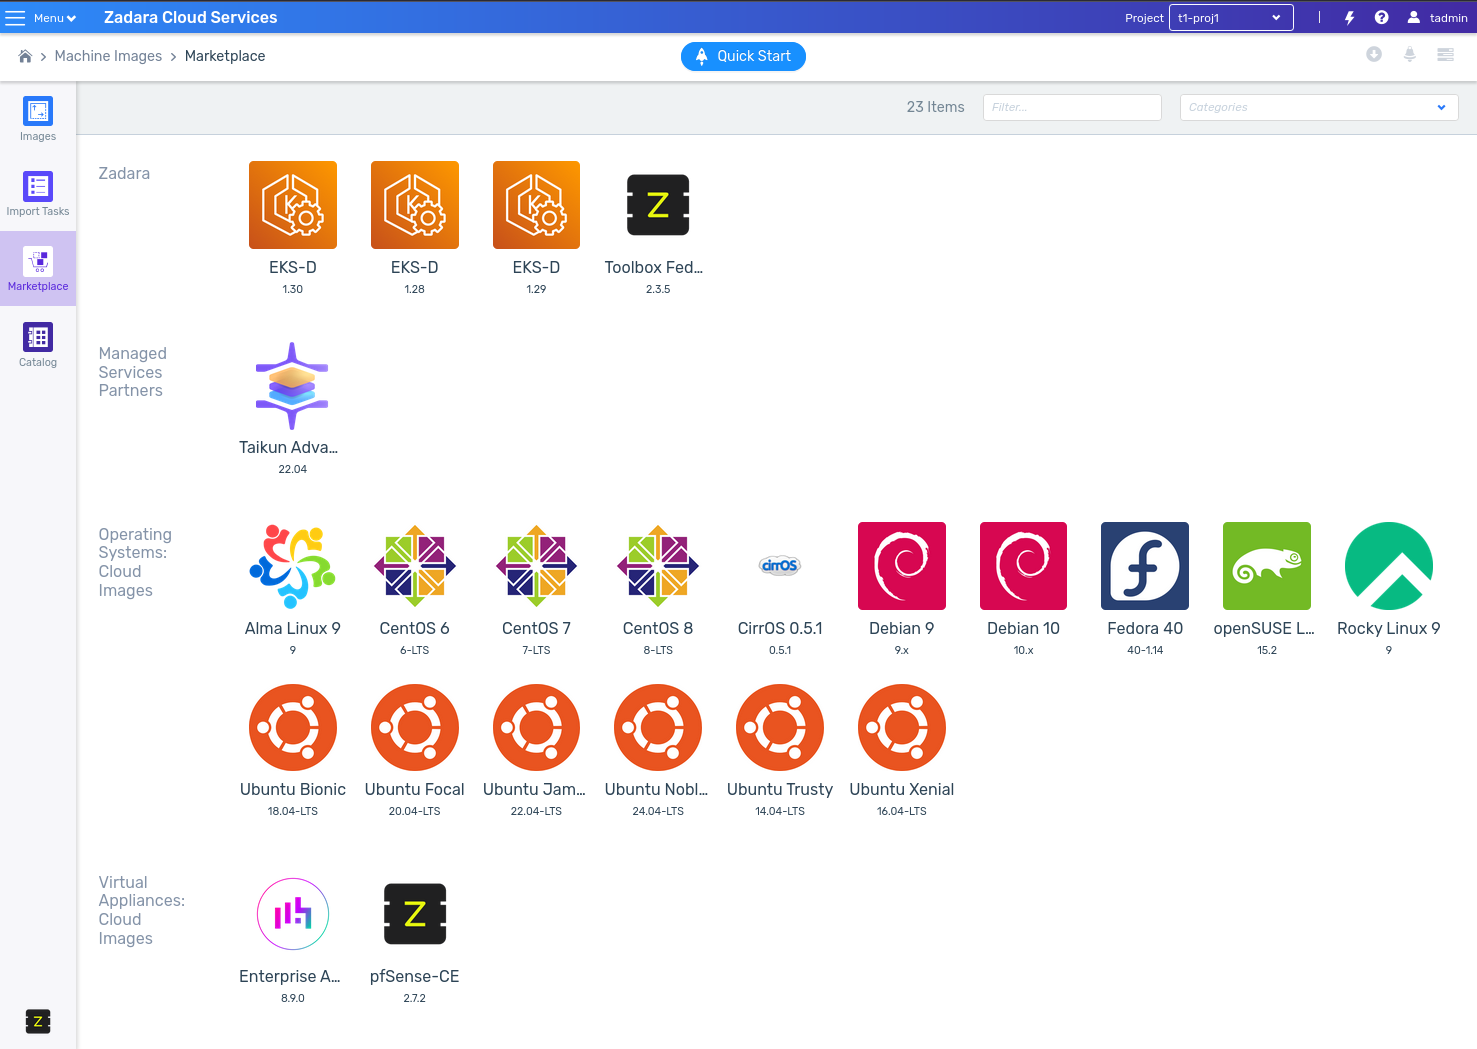Open Ubuntu Xenial 16.04-LTS icon
1477x1049 pixels.
902,727
